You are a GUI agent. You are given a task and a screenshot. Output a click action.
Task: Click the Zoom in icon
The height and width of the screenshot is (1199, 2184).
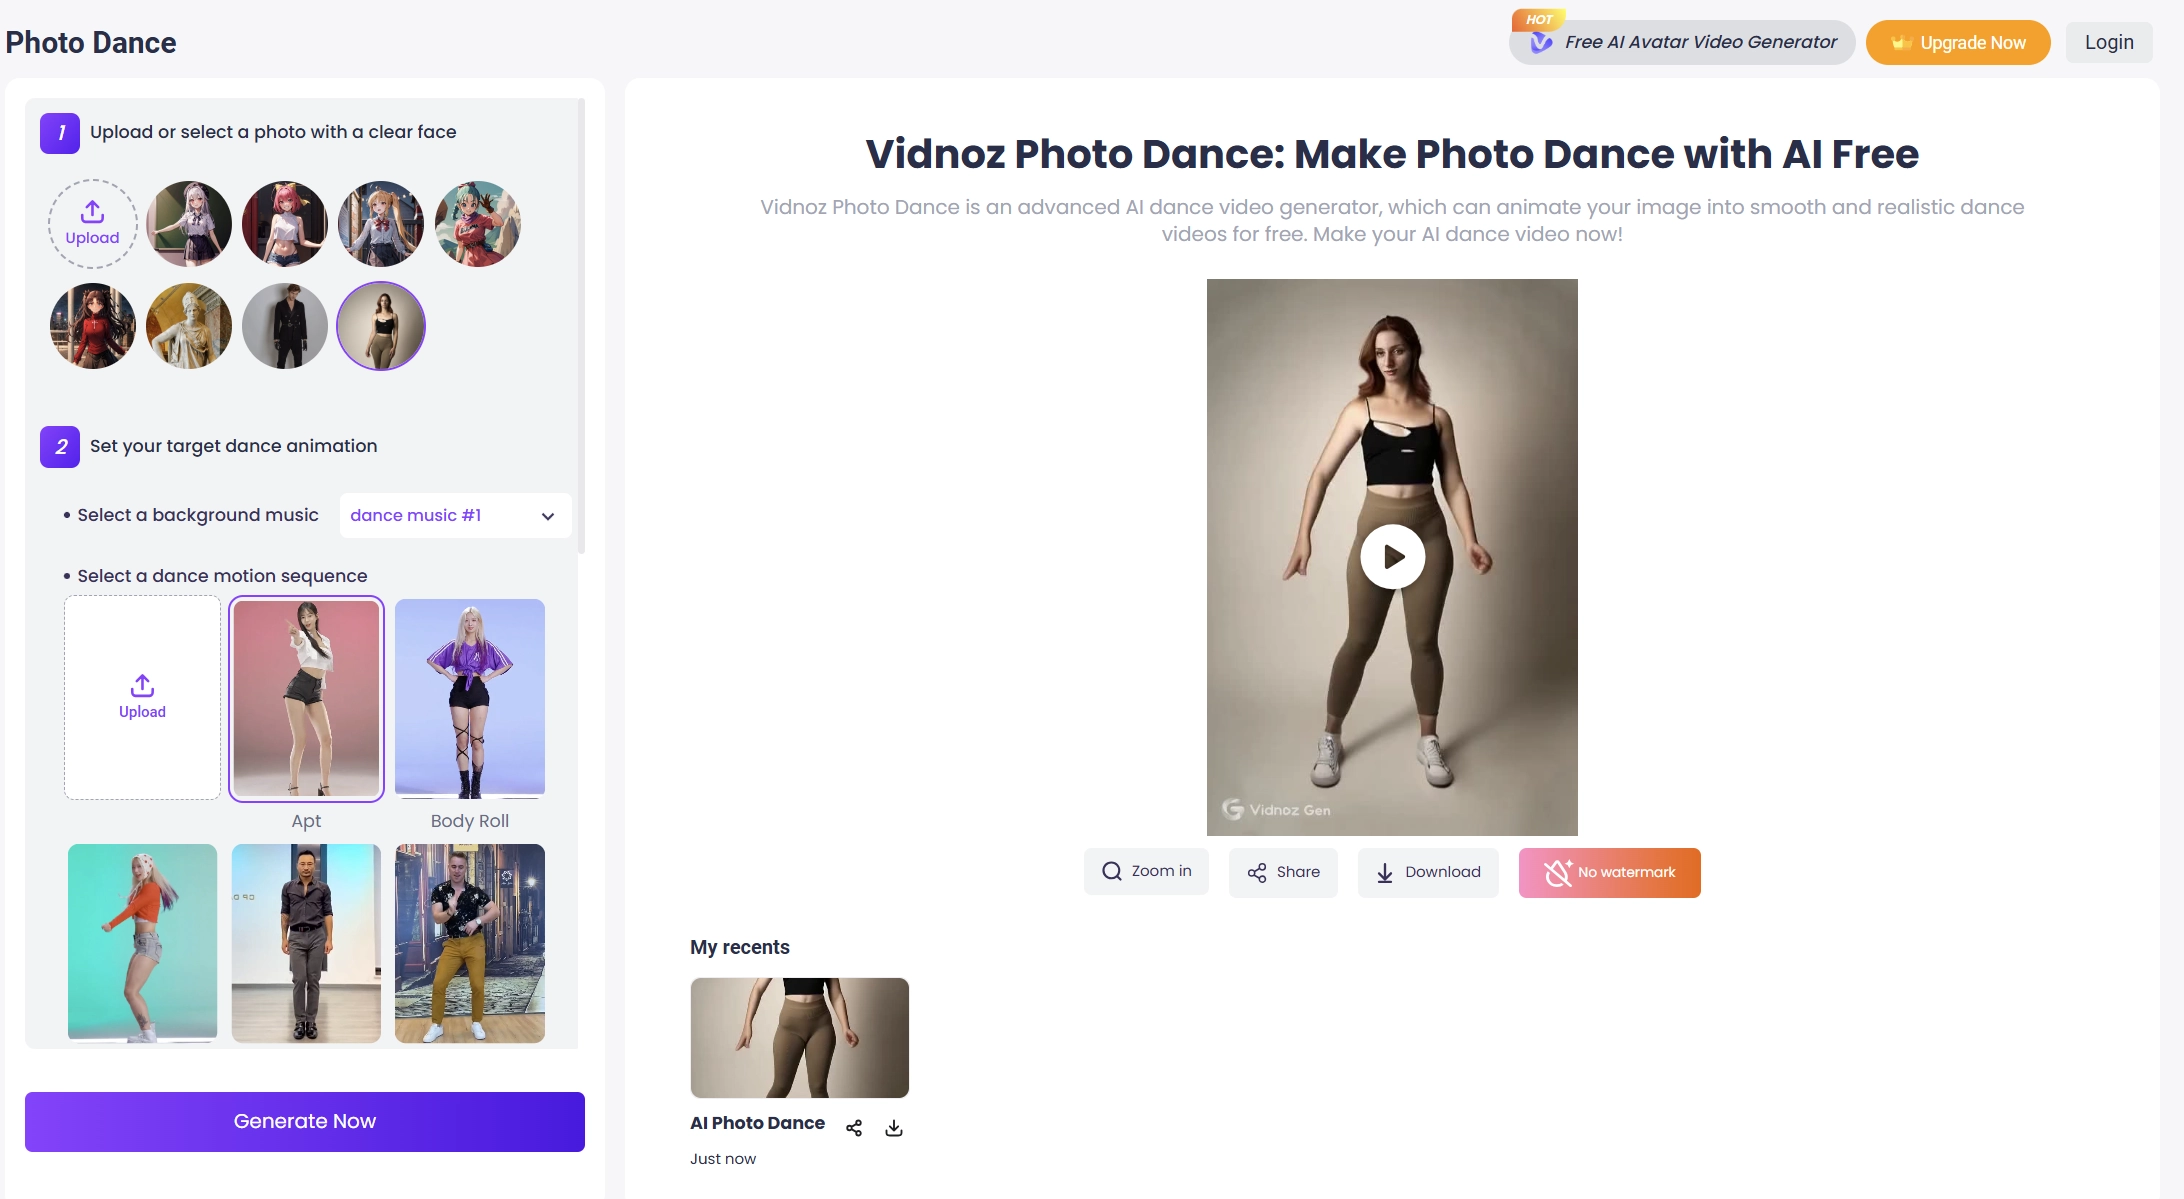point(1146,871)
